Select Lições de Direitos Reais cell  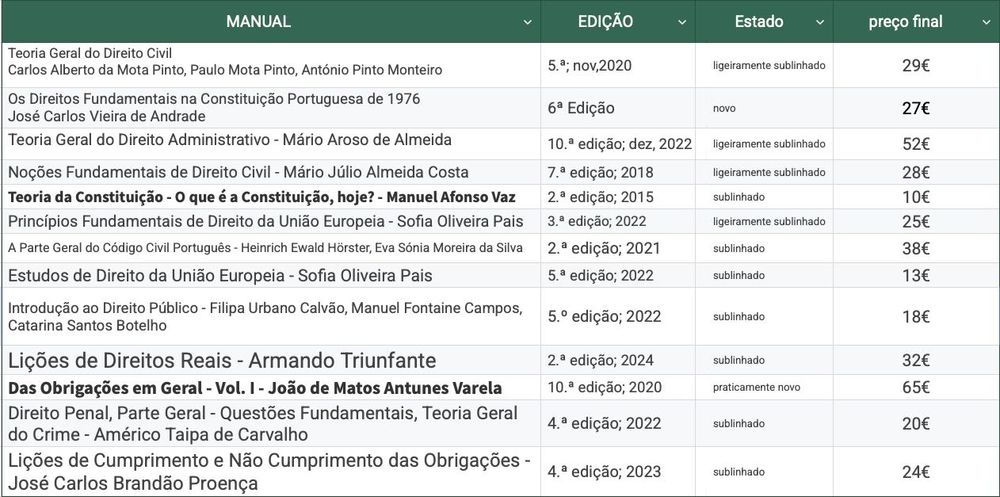tap(224, 360)
